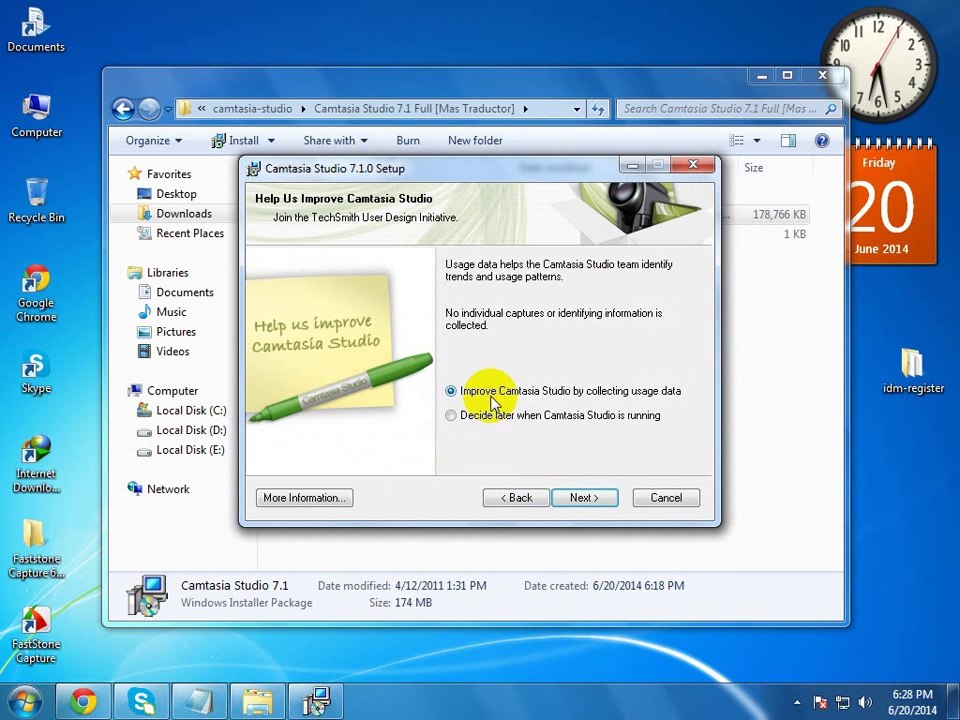Open the Organize menu in Explorer
The width and height of the screenshot is (960, 720).
click(x=154, y=141)
